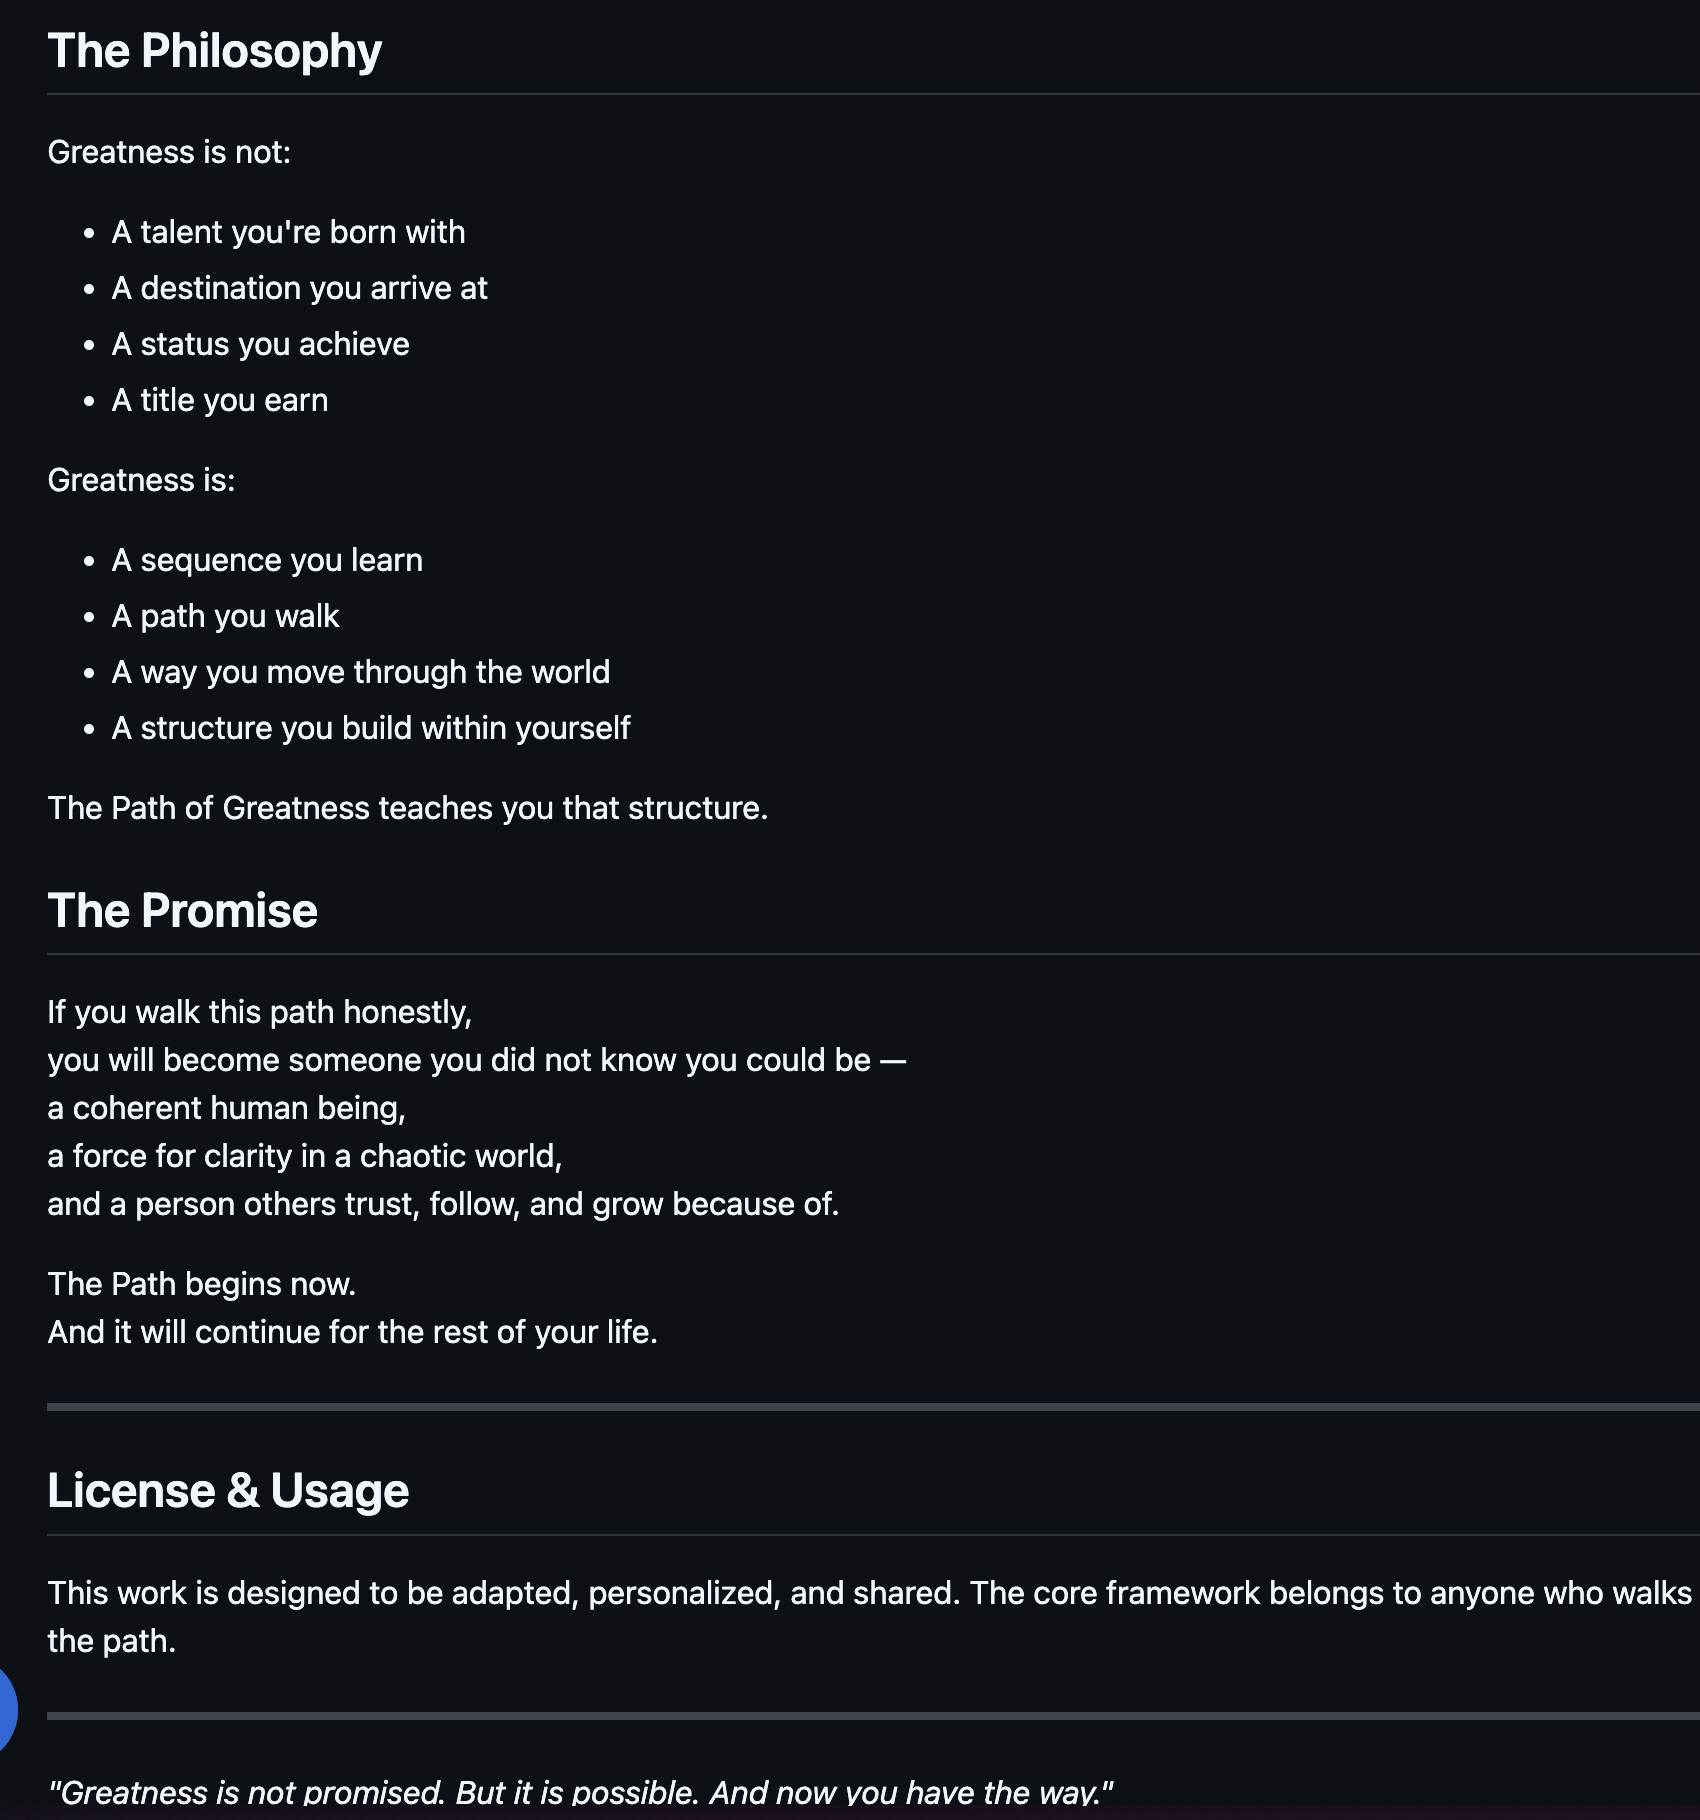
Task: Click "A title you earn" list item
Action: tap(219, 400)
